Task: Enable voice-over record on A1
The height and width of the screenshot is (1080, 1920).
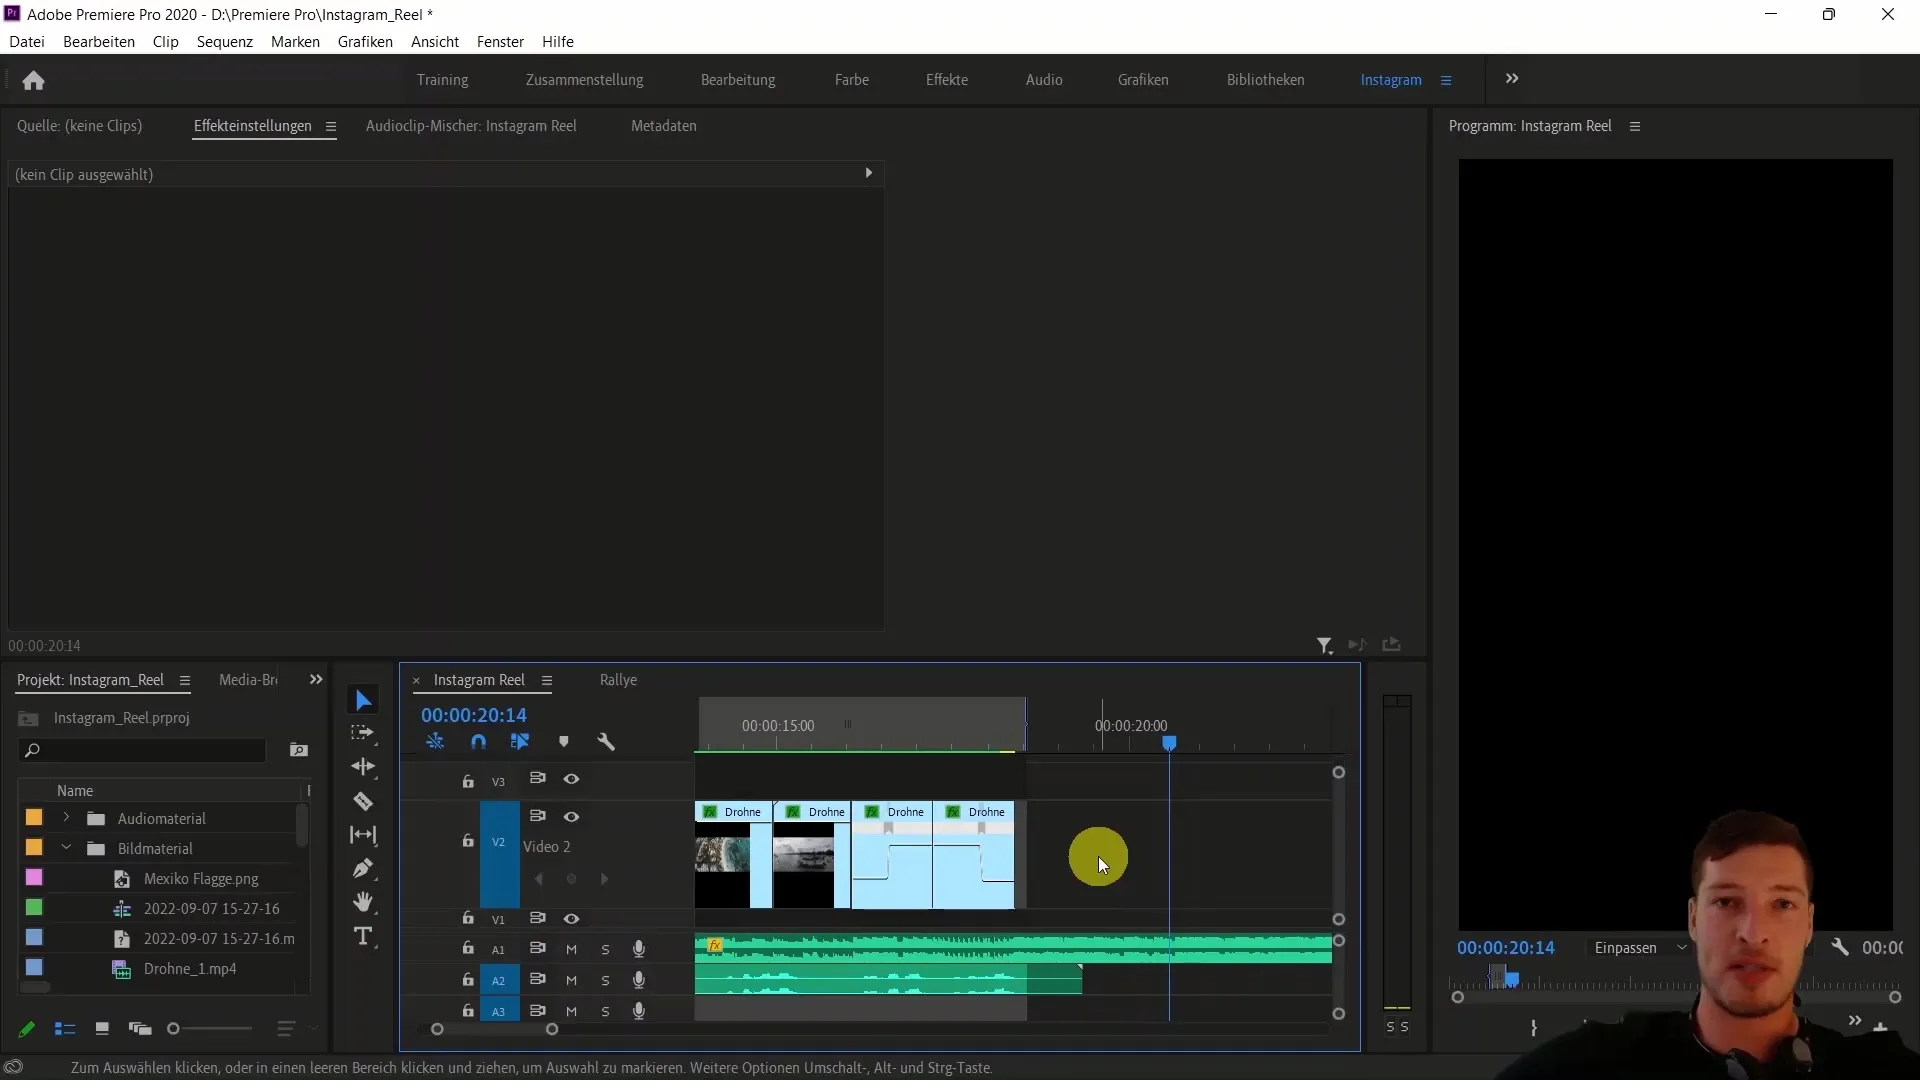Action: [639, 949]
